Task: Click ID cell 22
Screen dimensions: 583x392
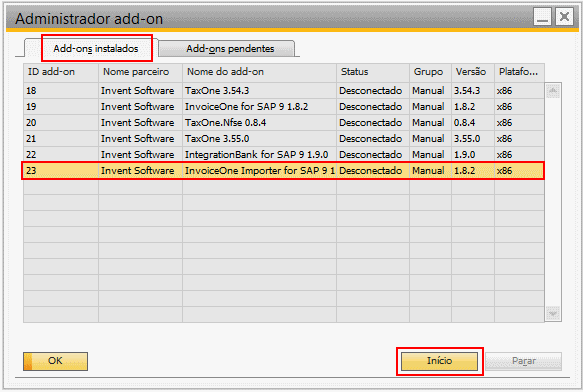Action: coord(61,155)
